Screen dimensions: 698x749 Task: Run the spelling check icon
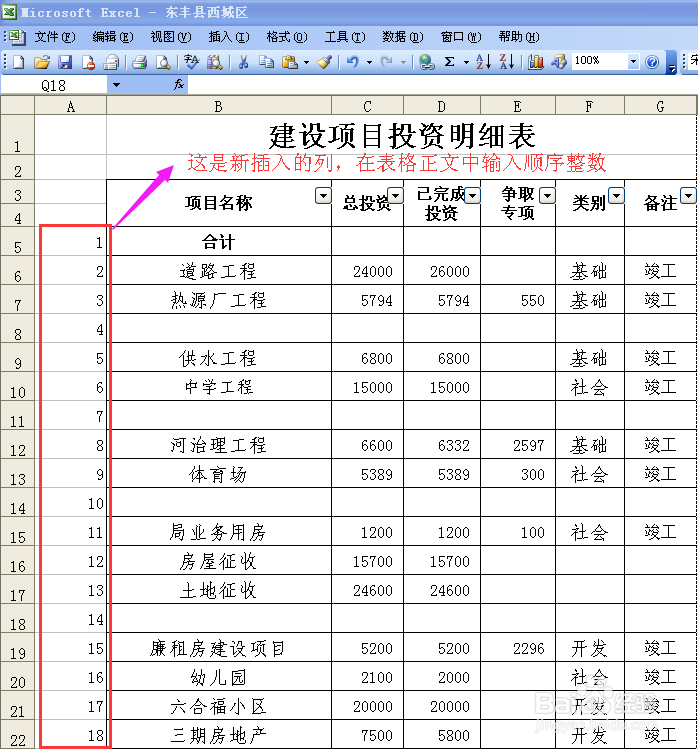191,62
